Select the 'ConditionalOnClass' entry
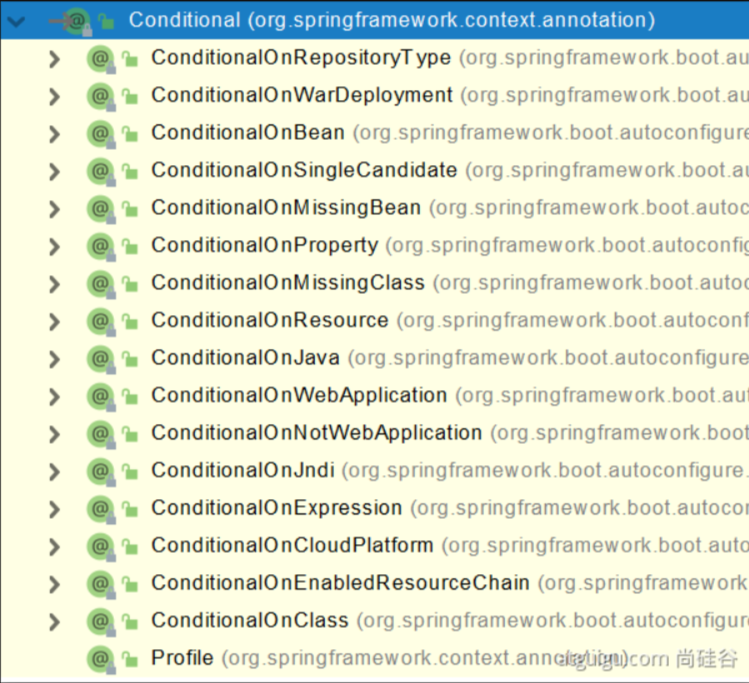The height and width of the screenshot is (683, 749). coord(250,620)
